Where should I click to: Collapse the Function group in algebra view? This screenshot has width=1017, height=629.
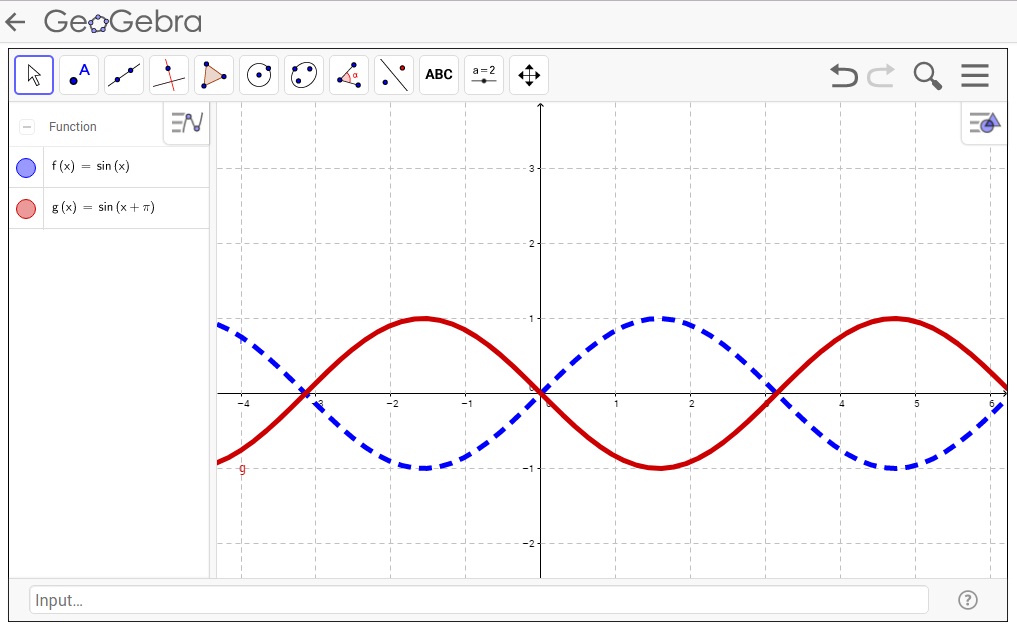pyautogui.click(x=25, y=126)
